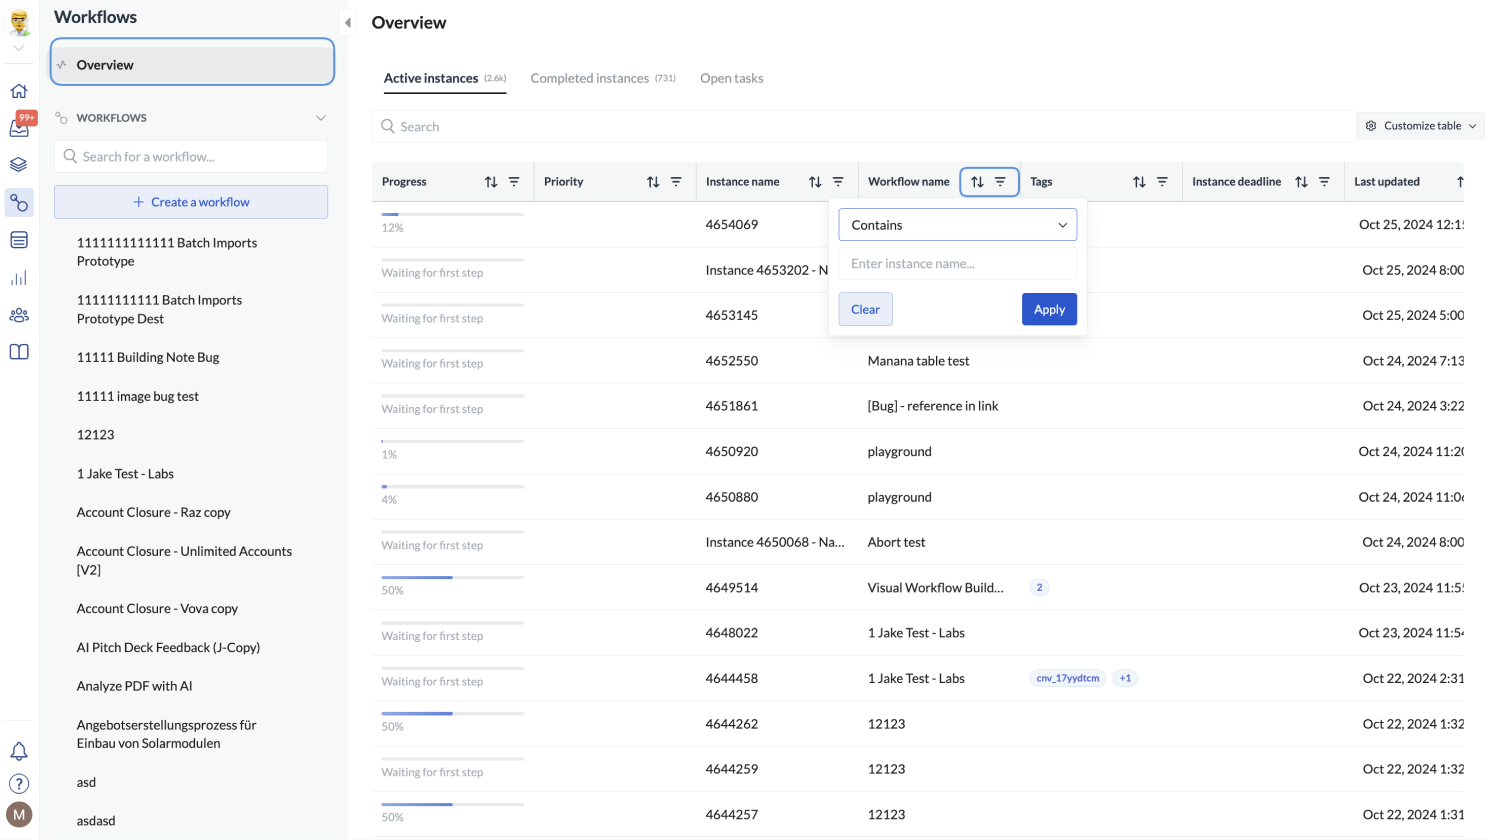Click Create a workflow button
The width and height of the screenshot is (1488, 840).
pyautogui.click(x=191, y=202)
